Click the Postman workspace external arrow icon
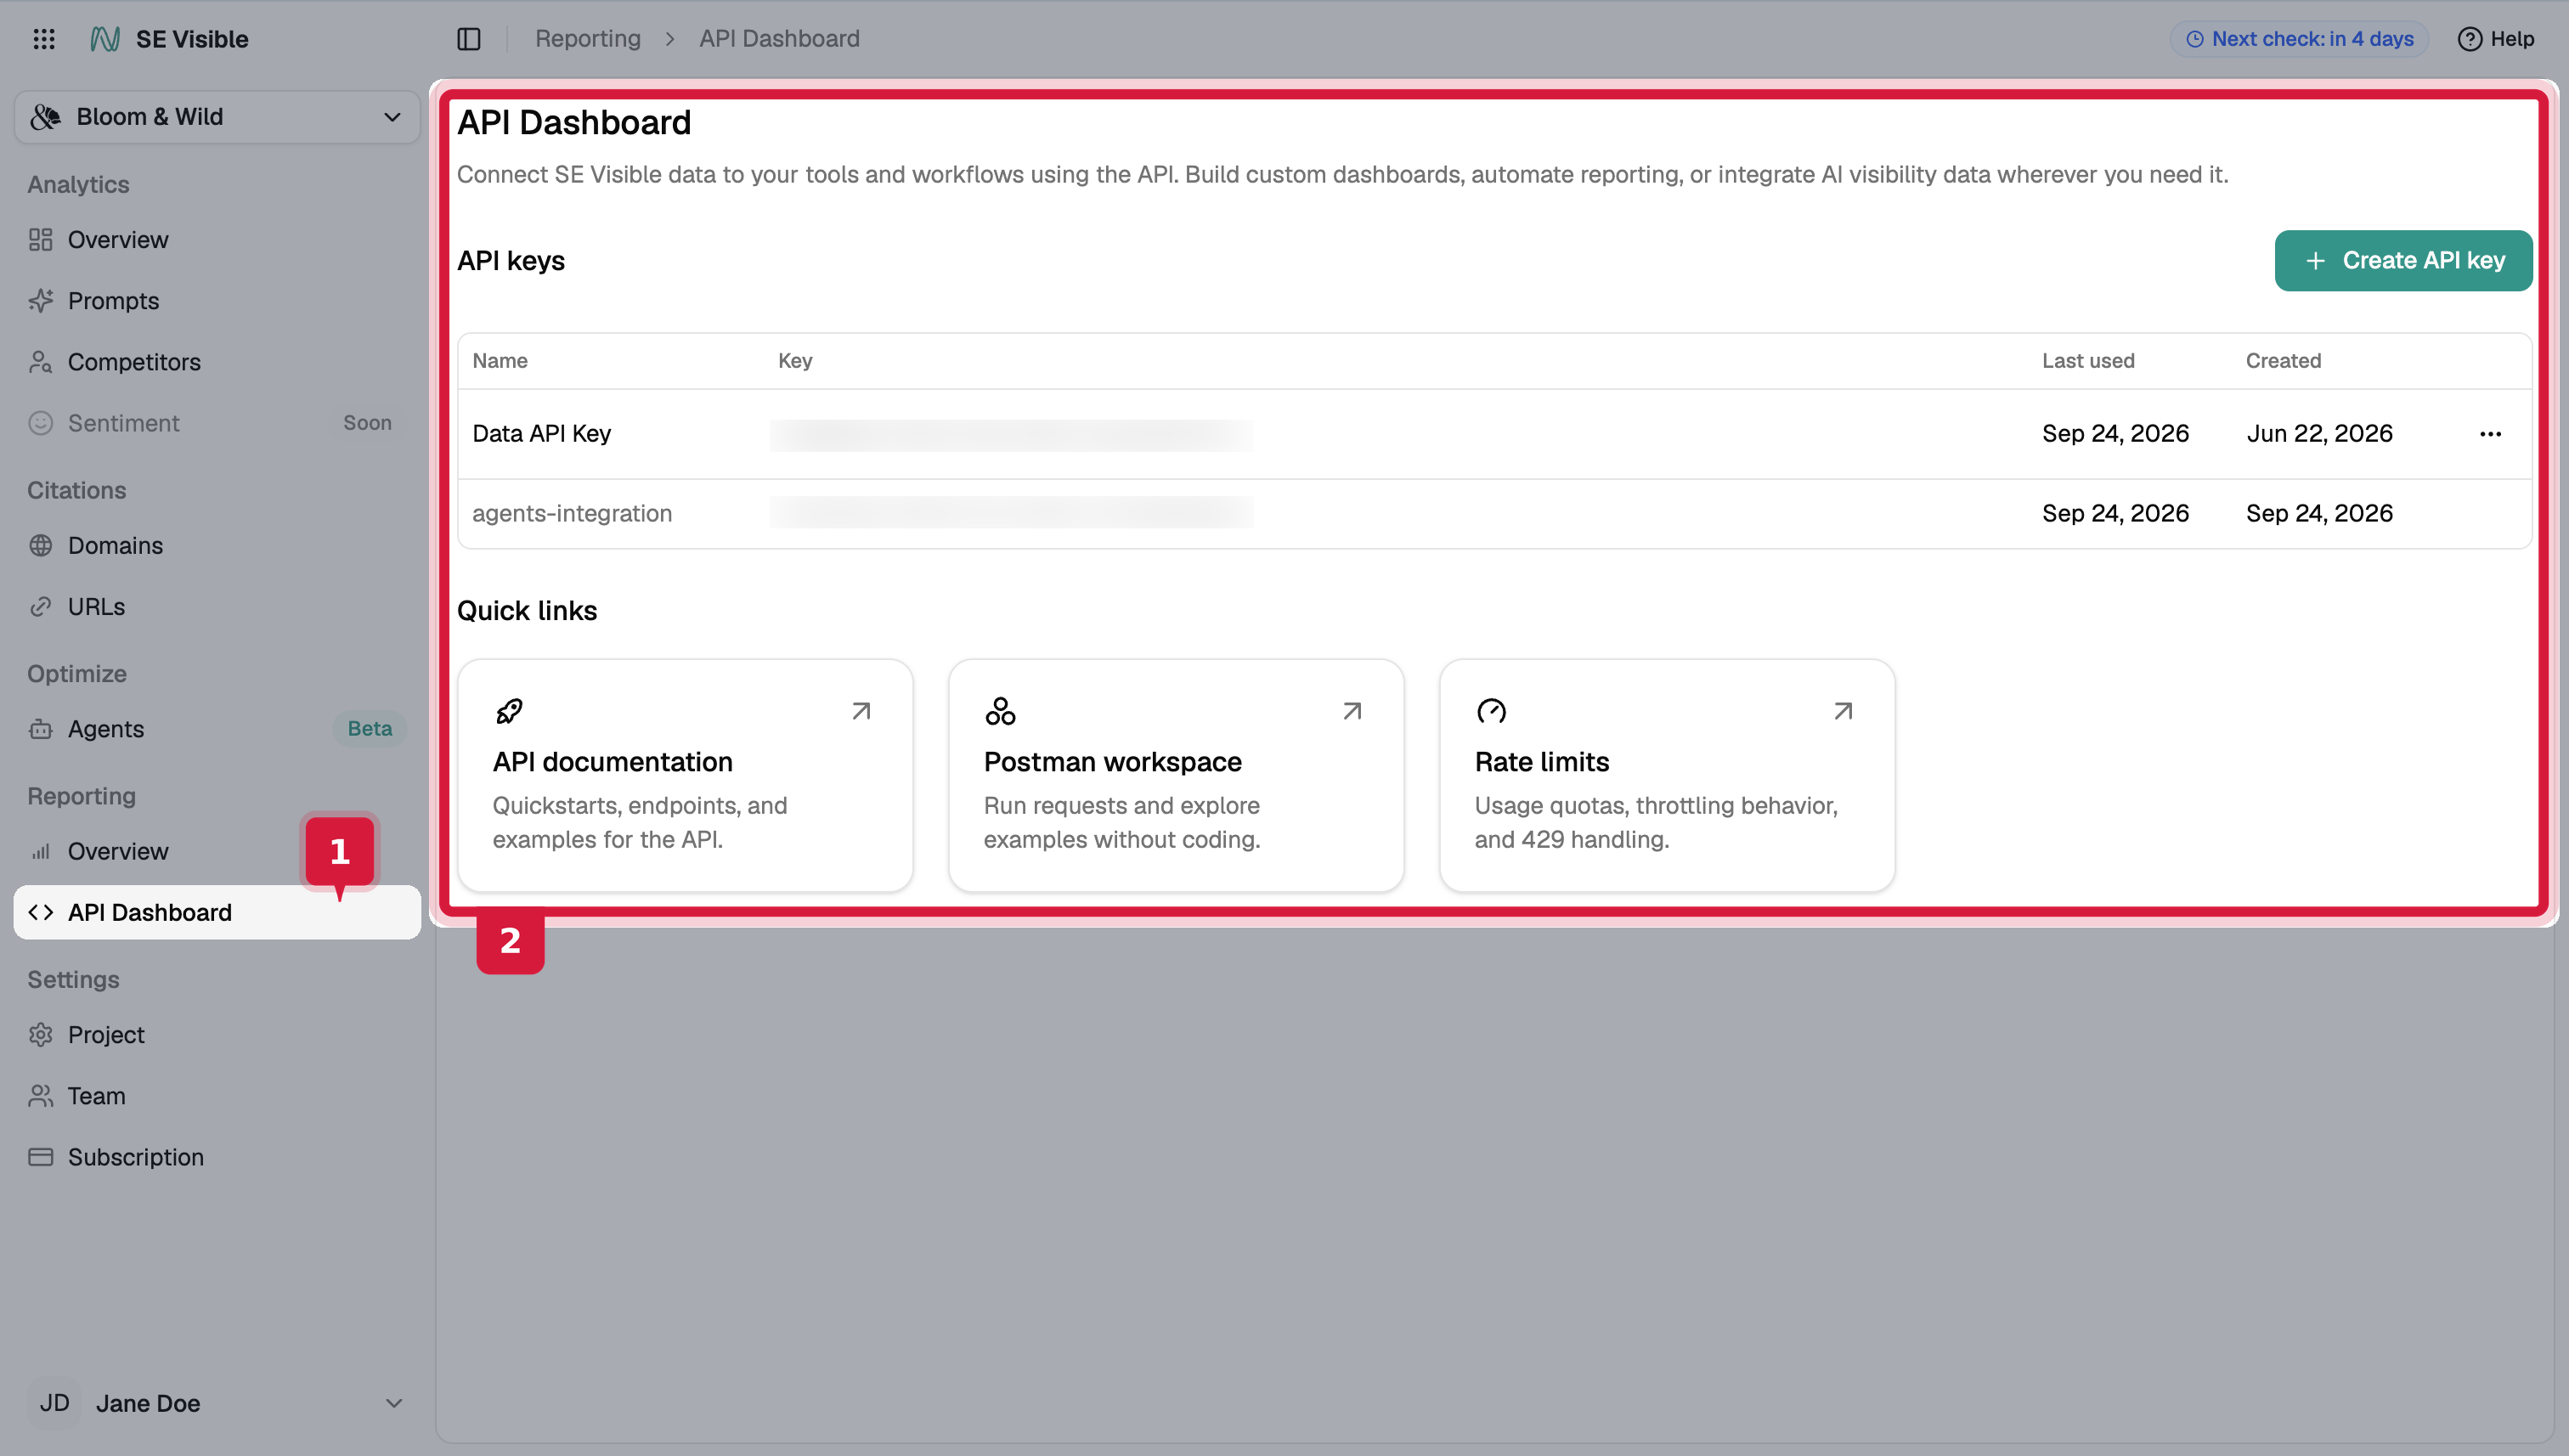Screen dimensions: 2569x1456 pos(1352,711)
